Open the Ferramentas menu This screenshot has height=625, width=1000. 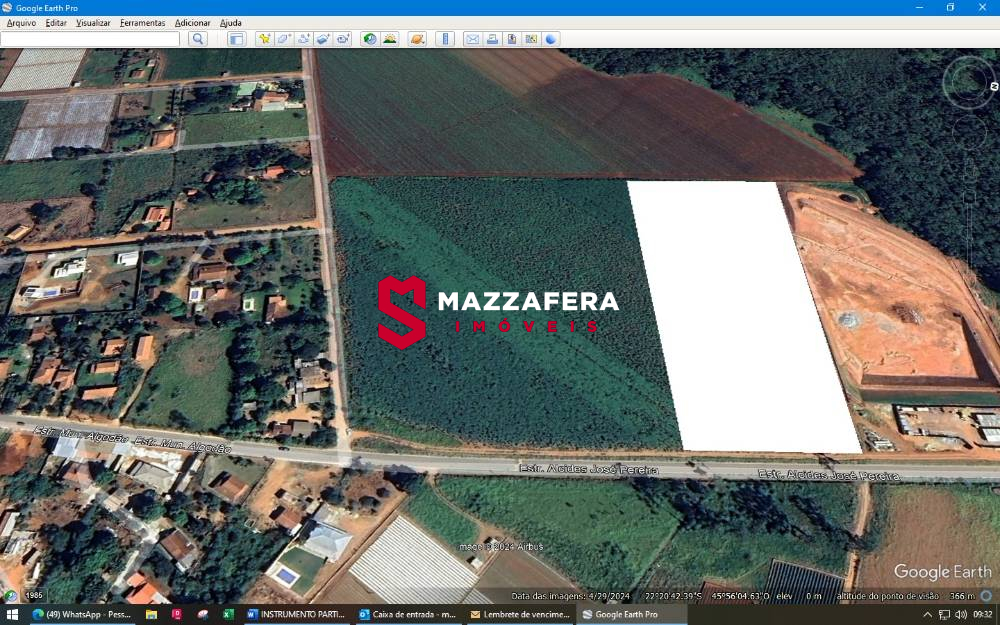tap(142, 22)
